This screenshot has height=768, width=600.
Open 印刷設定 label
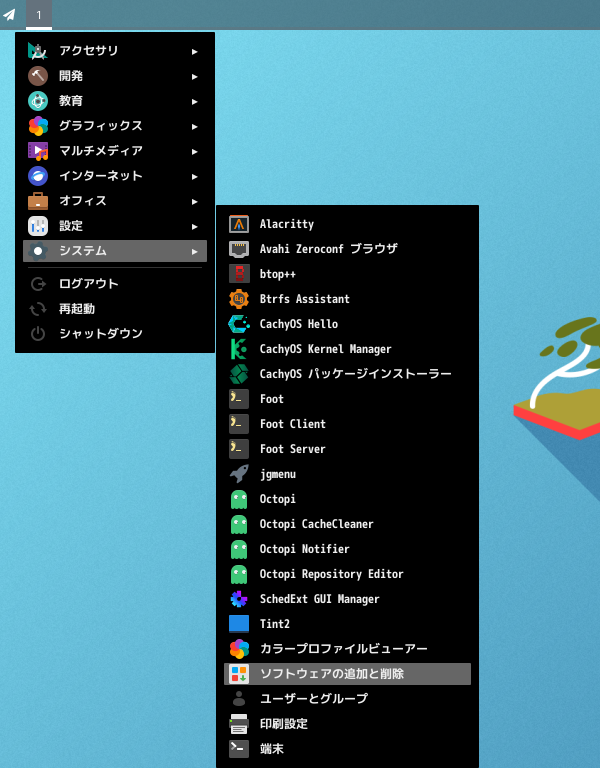coord(284,723)
